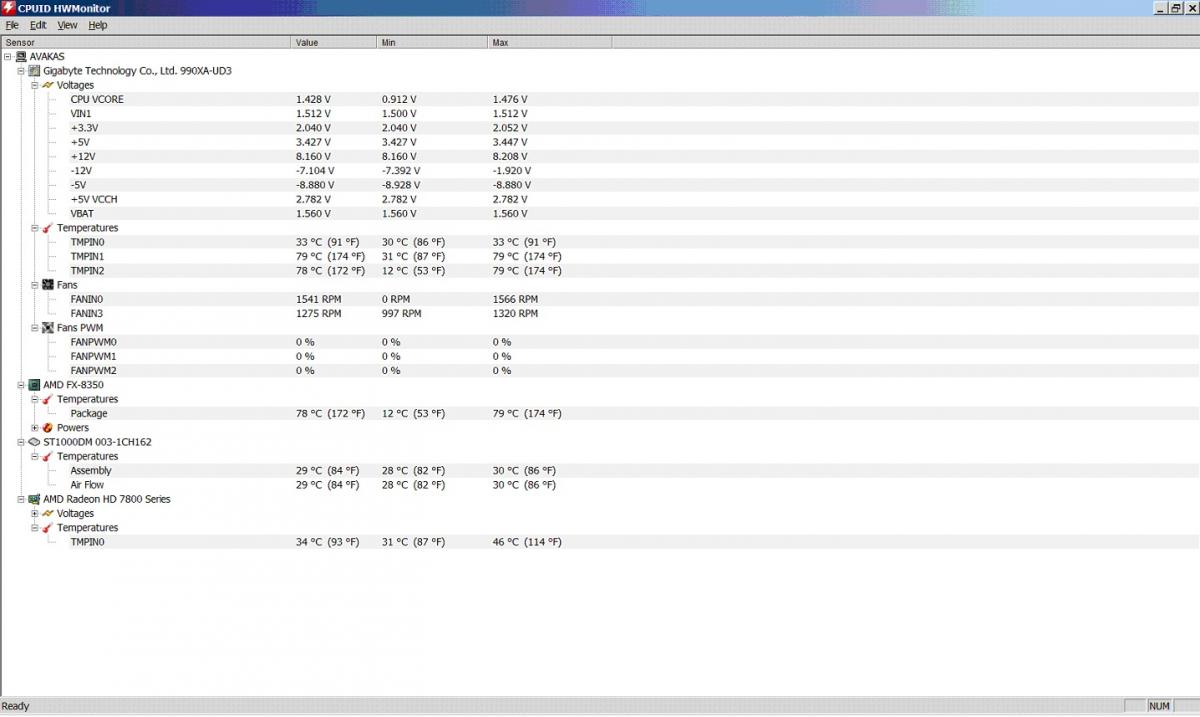The height and width of the screenshot is (717, 1200).
Task: Click the Powers flame icon
Action: 47,428
